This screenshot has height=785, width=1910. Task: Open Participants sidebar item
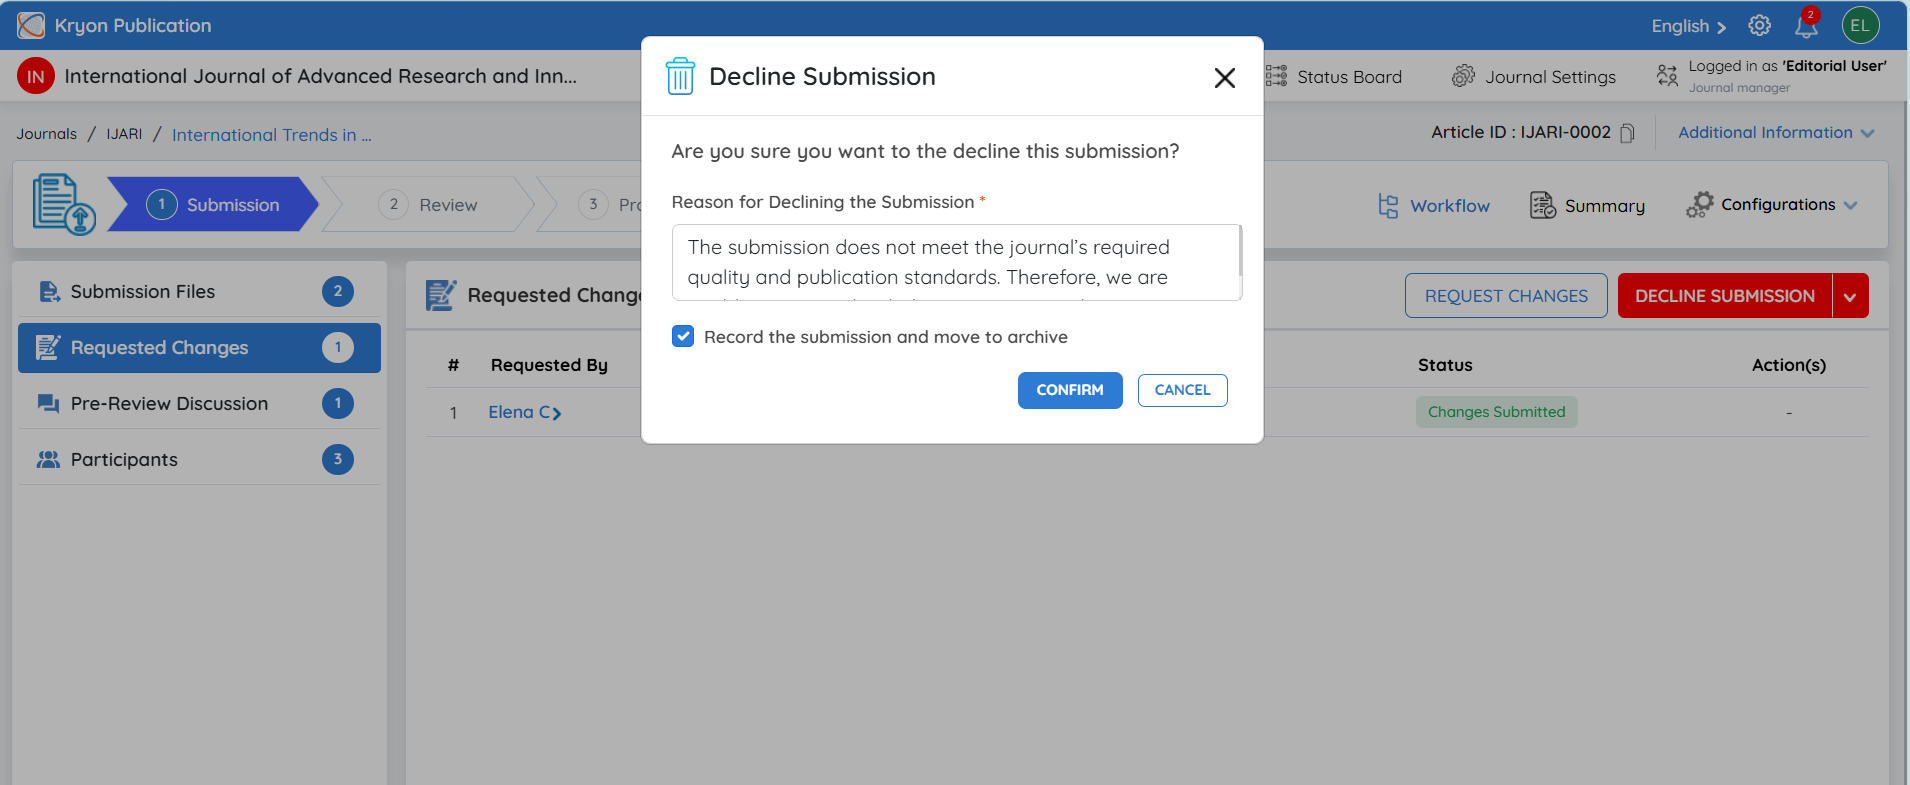point(199,459)
